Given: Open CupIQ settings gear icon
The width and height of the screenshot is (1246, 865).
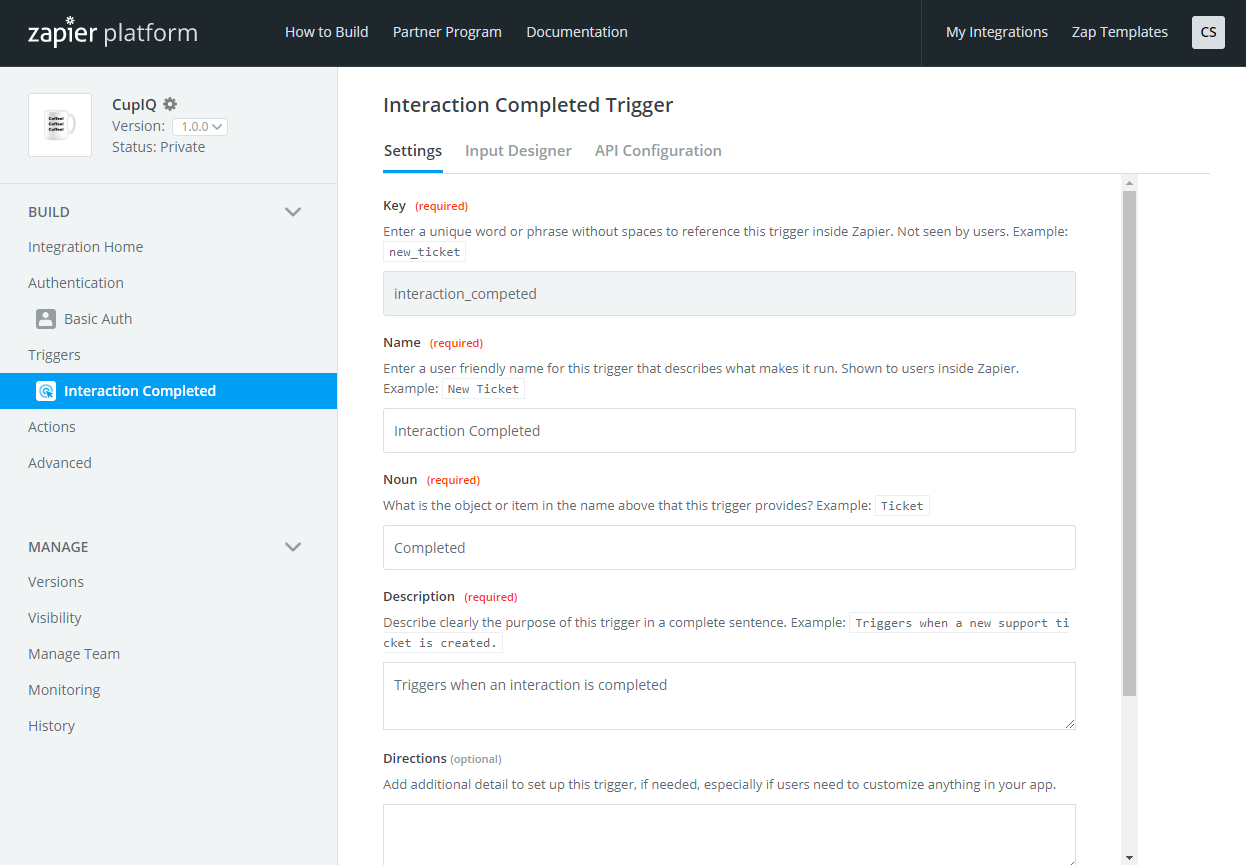Looking at the screenshot, I should (x=170, y=104).
